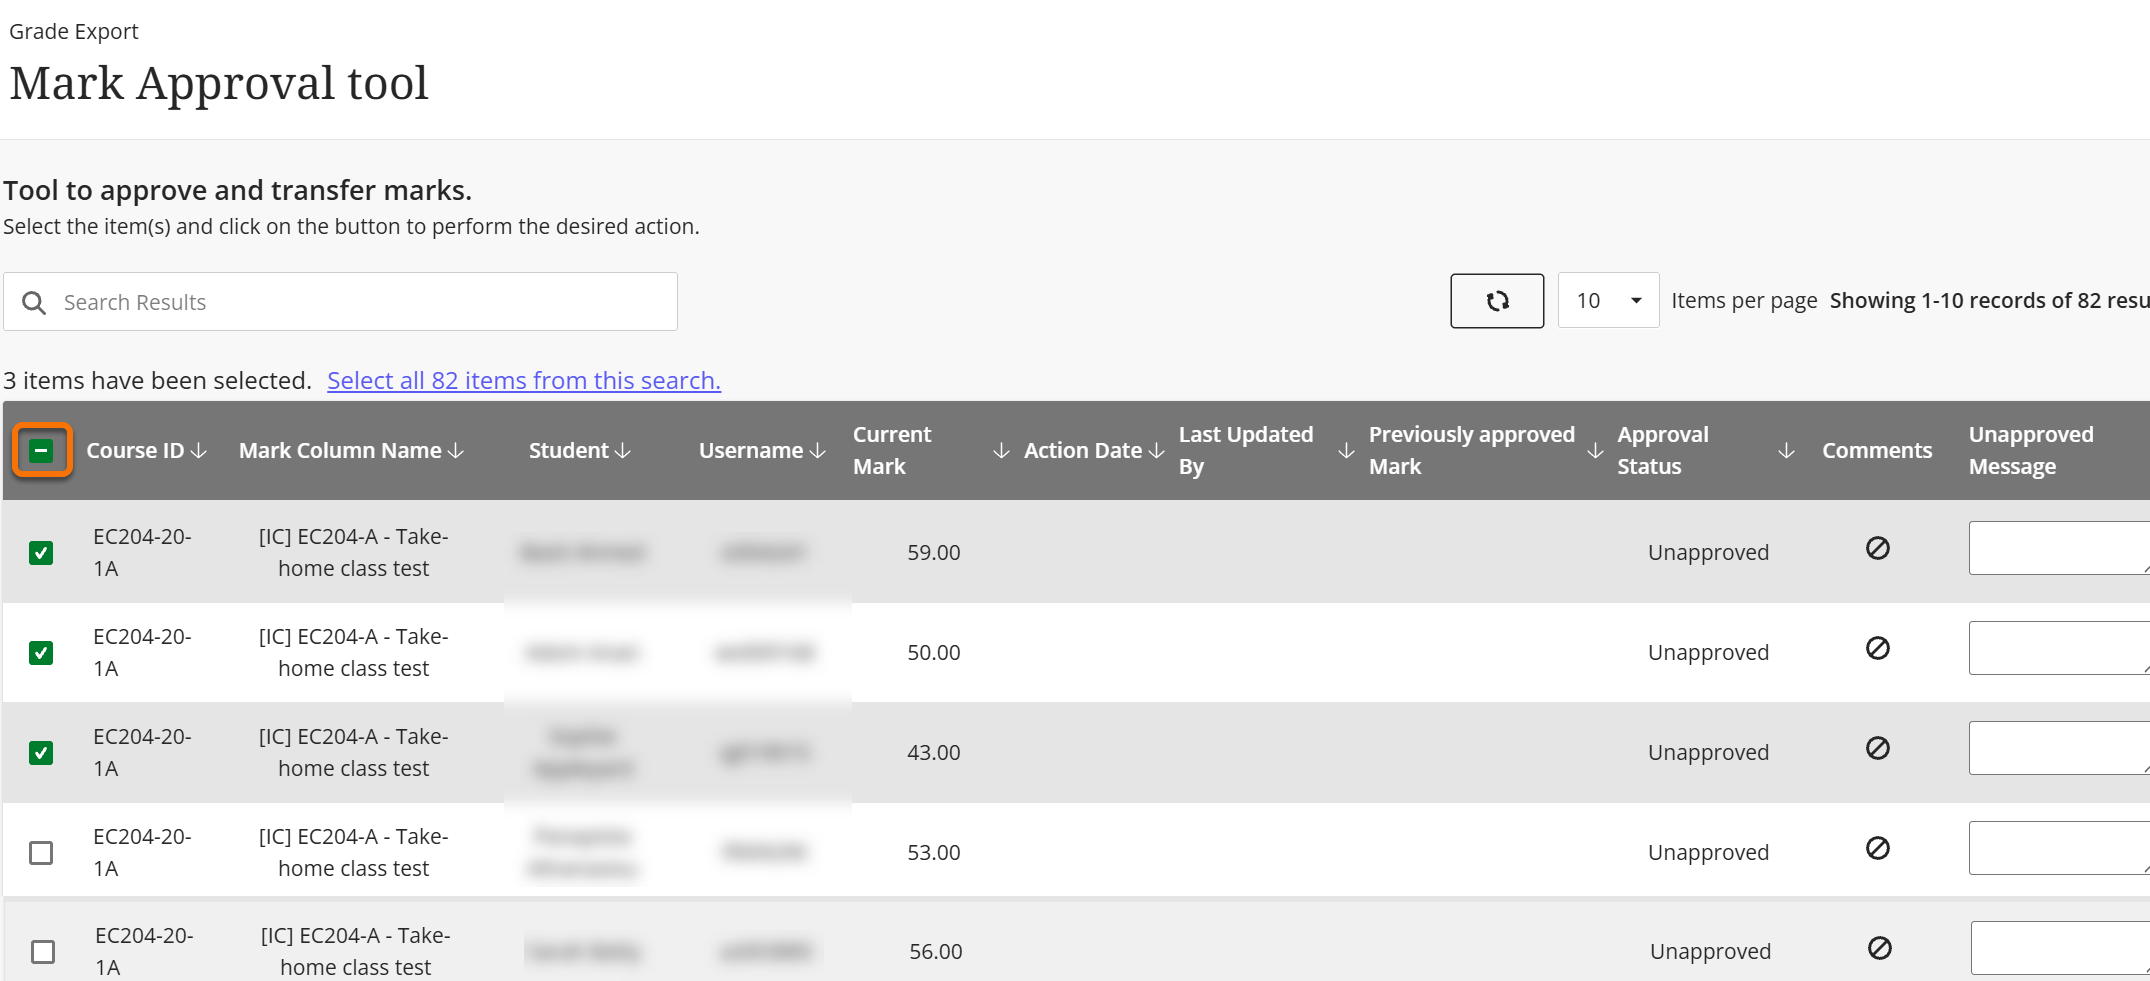Sort table by Mark Column Name header

pyautogui.click(x=340, y=451)
